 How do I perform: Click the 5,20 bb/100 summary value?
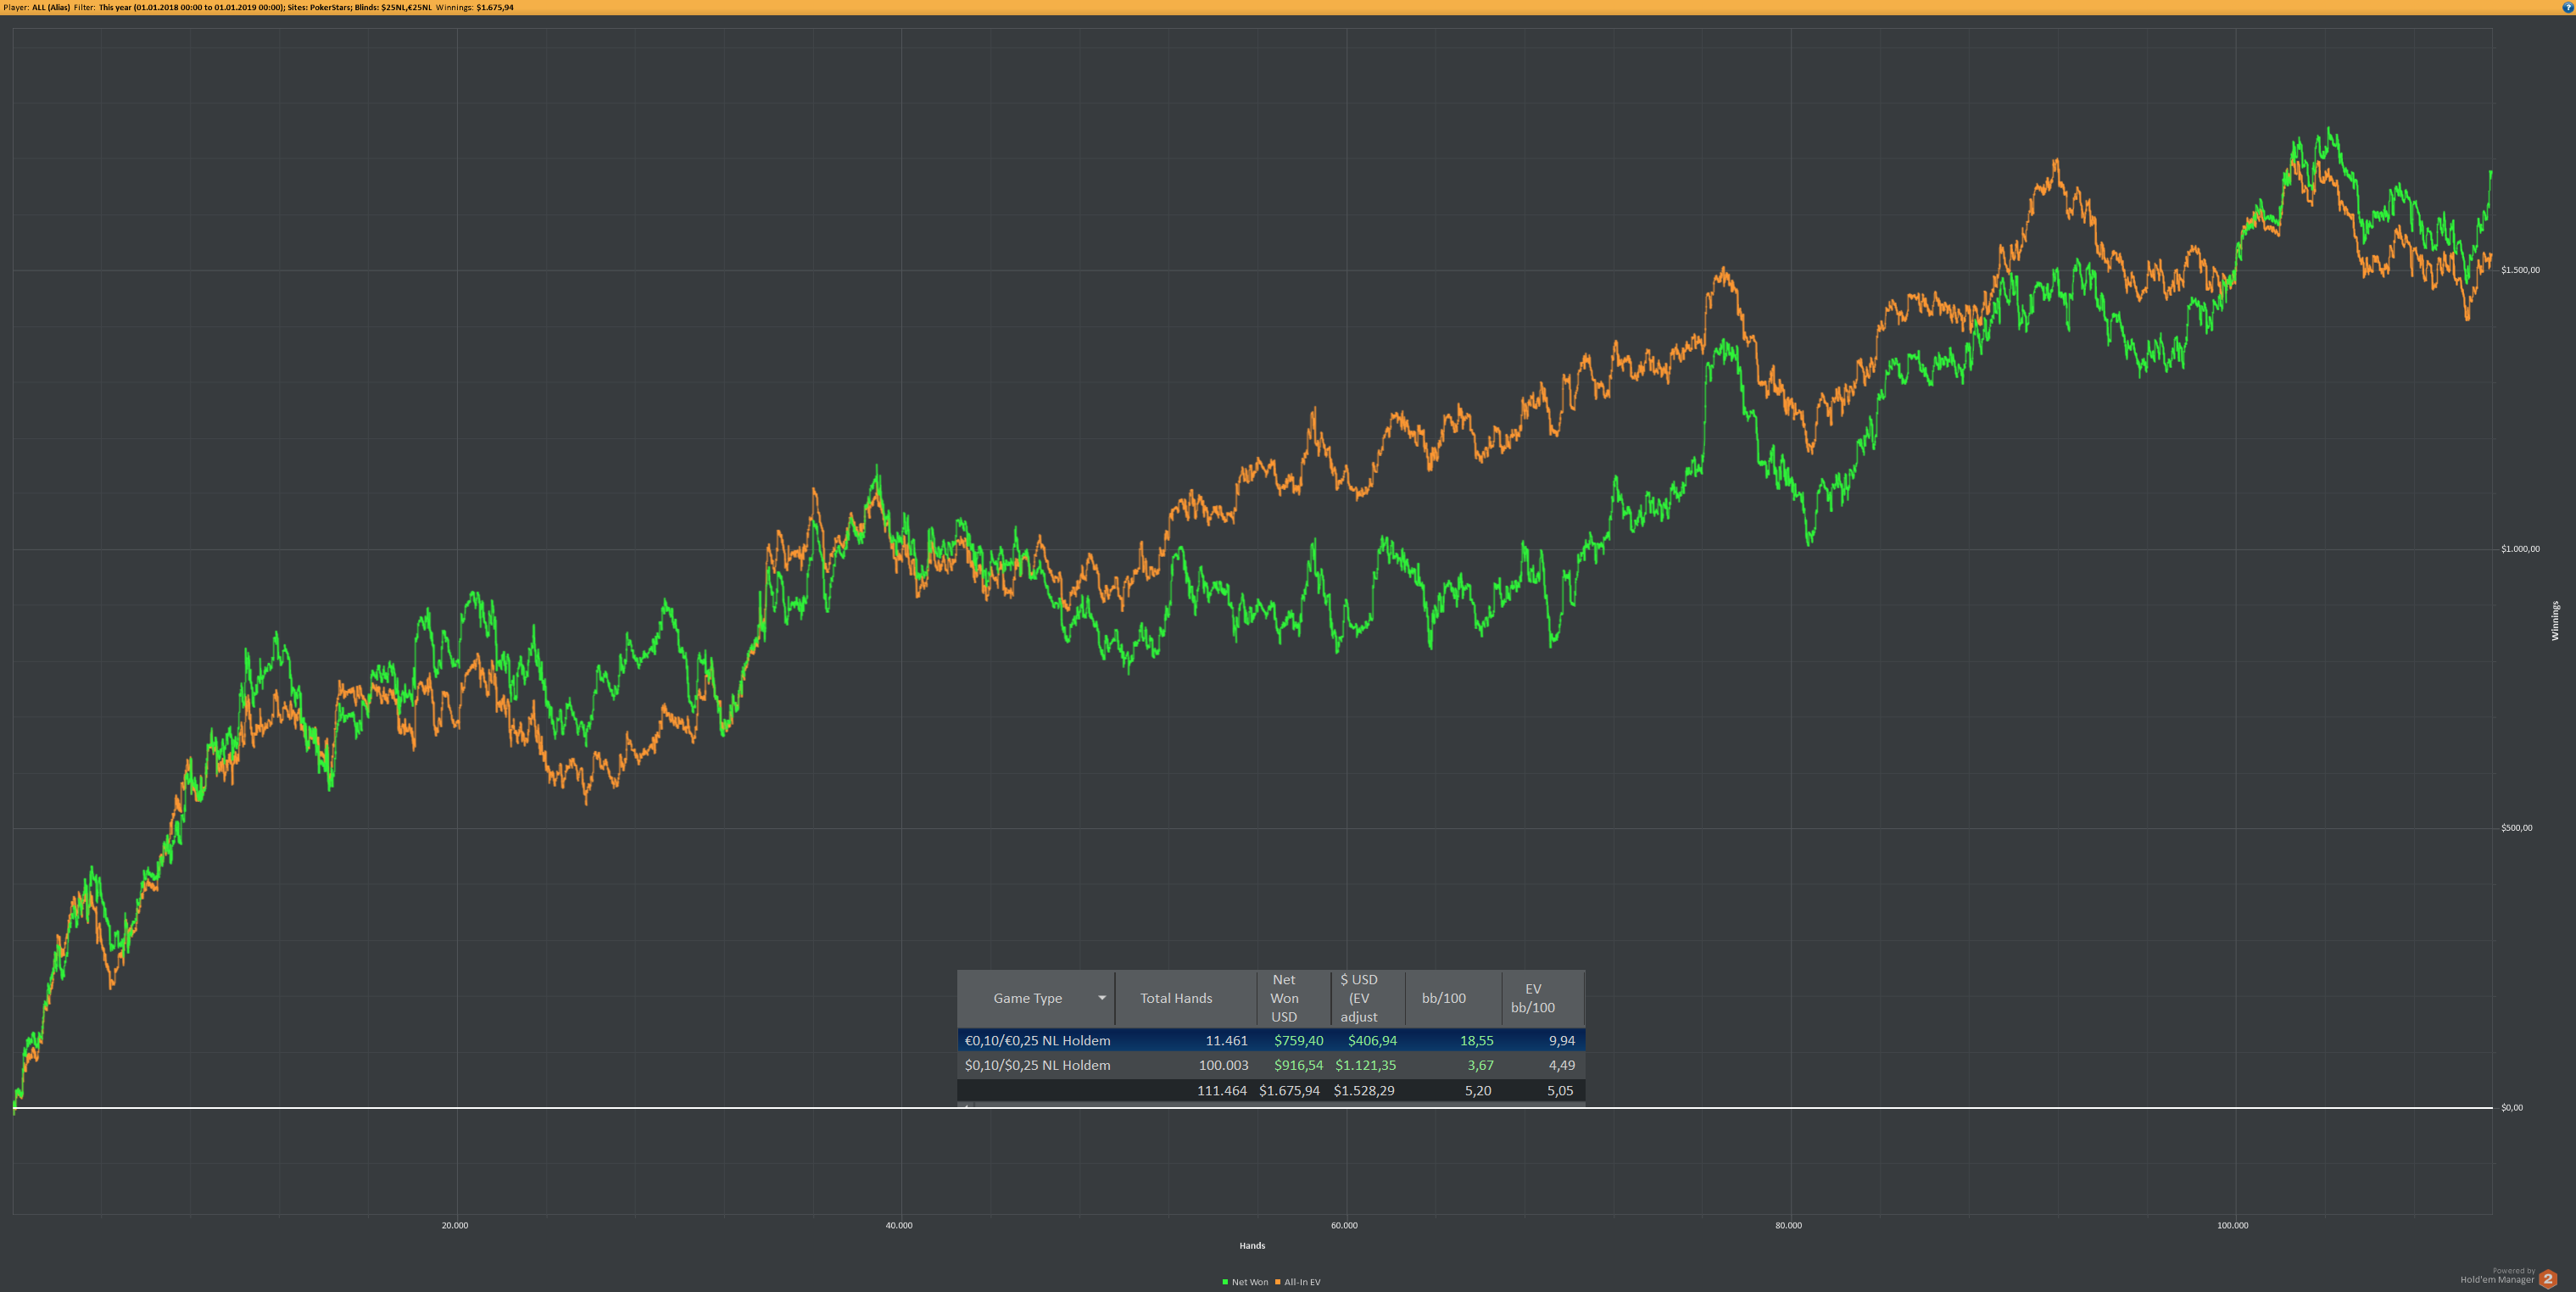(x=1478, y=1091)
